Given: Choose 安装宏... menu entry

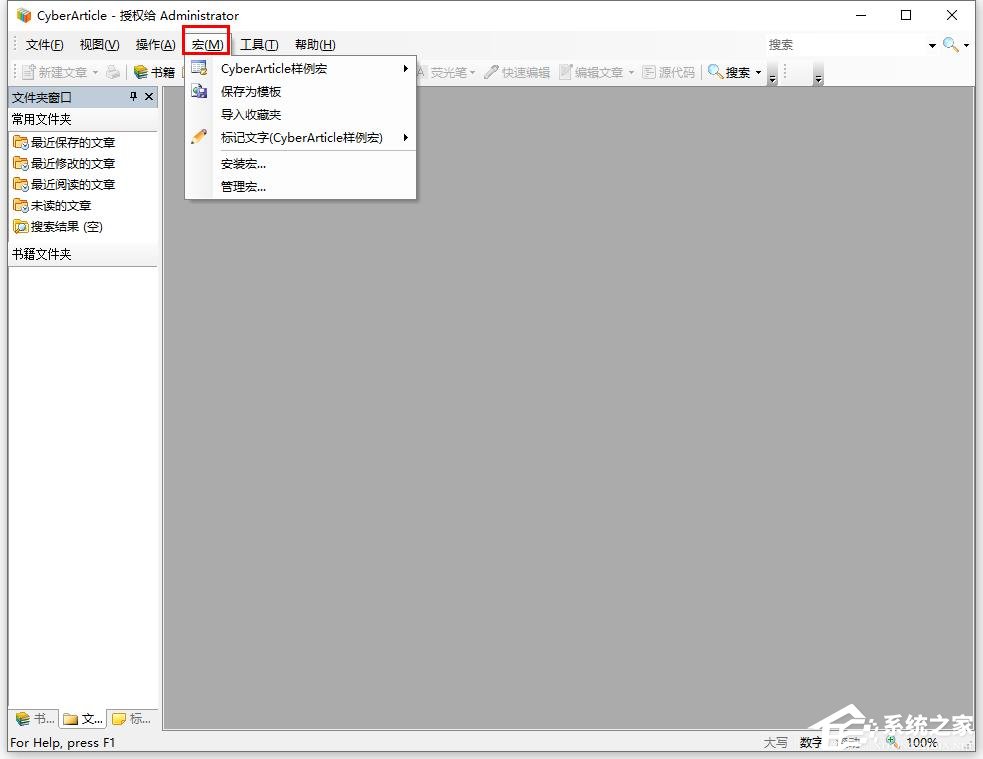Looking at the screenshot, I should [x=300, y=164].
